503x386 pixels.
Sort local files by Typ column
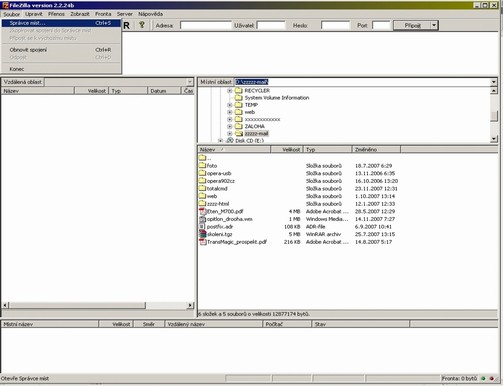pyautogui.click(x=328, y=150)
